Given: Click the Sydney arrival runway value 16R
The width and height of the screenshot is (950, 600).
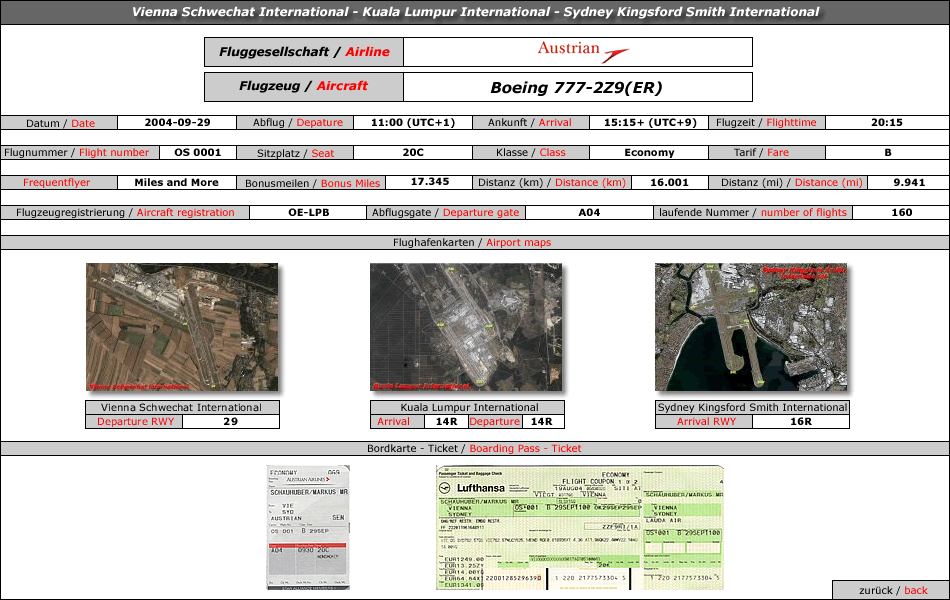Looking at the screenshot, I should tap(800, 422).
